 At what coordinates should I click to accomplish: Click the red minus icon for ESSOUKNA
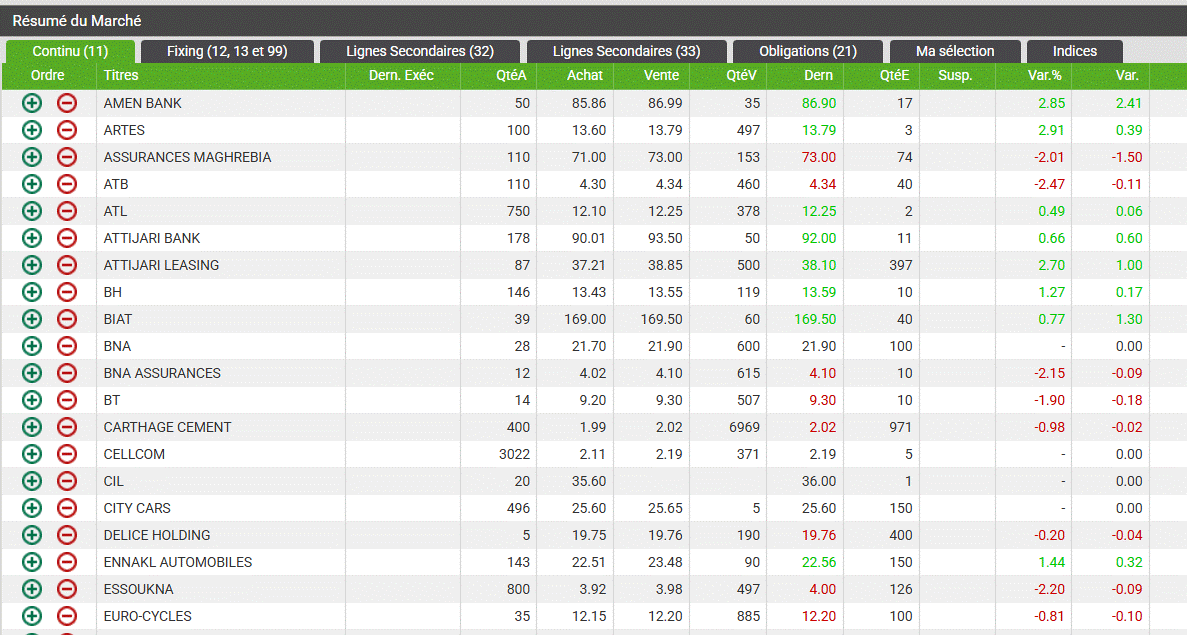pyautogui.click(x=67, y=589)
